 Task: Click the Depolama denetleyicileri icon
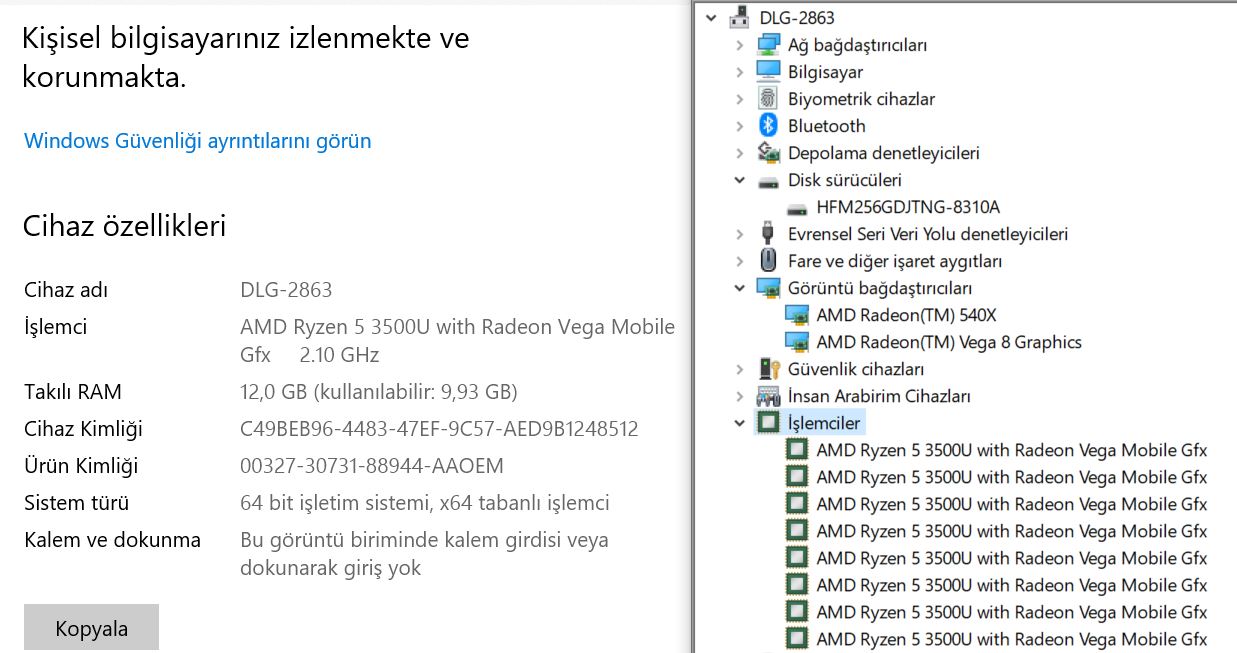pyautogui.click(x=768, y=152)
